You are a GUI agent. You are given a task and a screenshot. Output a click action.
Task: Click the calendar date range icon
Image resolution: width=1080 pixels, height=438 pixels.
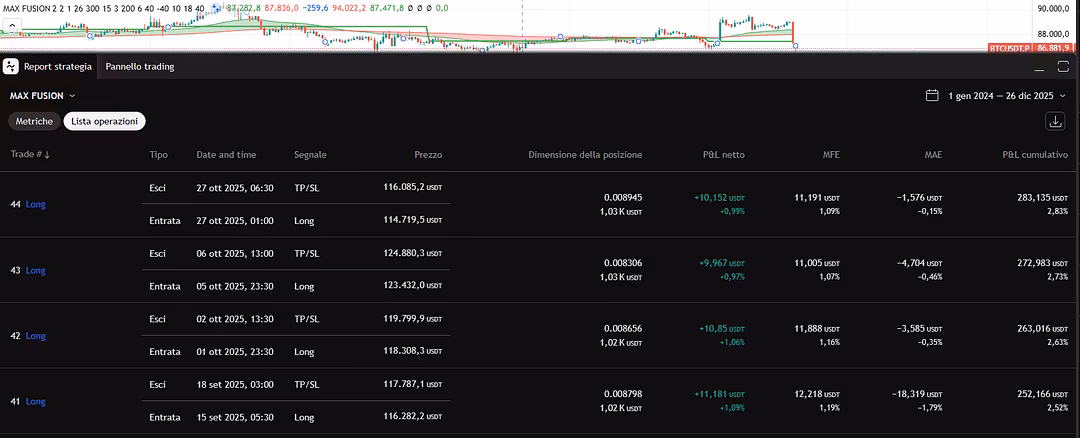[x=932, y=96]
